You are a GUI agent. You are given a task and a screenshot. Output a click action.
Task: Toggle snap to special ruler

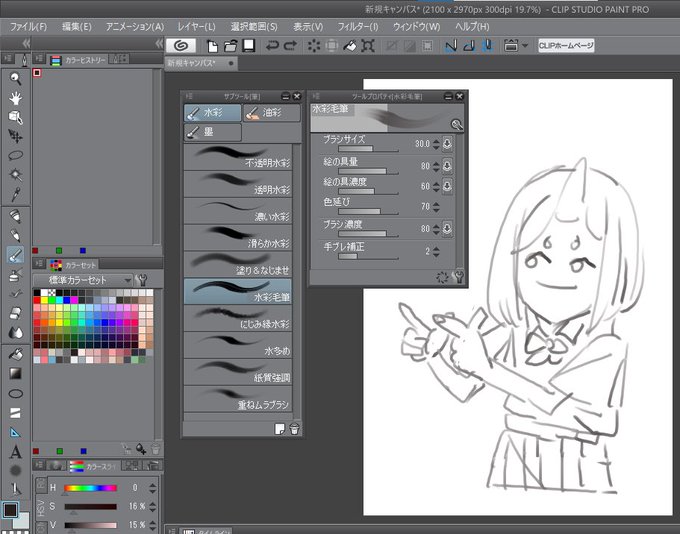469,46
